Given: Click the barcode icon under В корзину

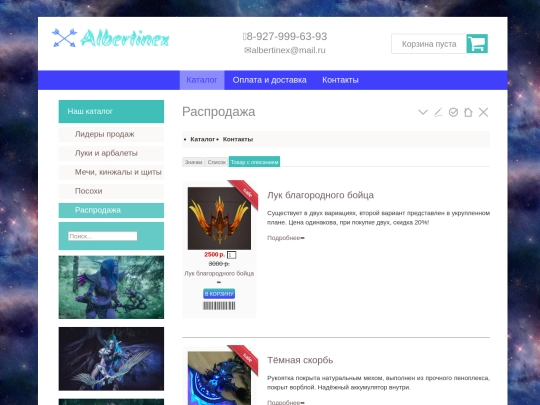Looking at the screenshot, I should [219, 306].
